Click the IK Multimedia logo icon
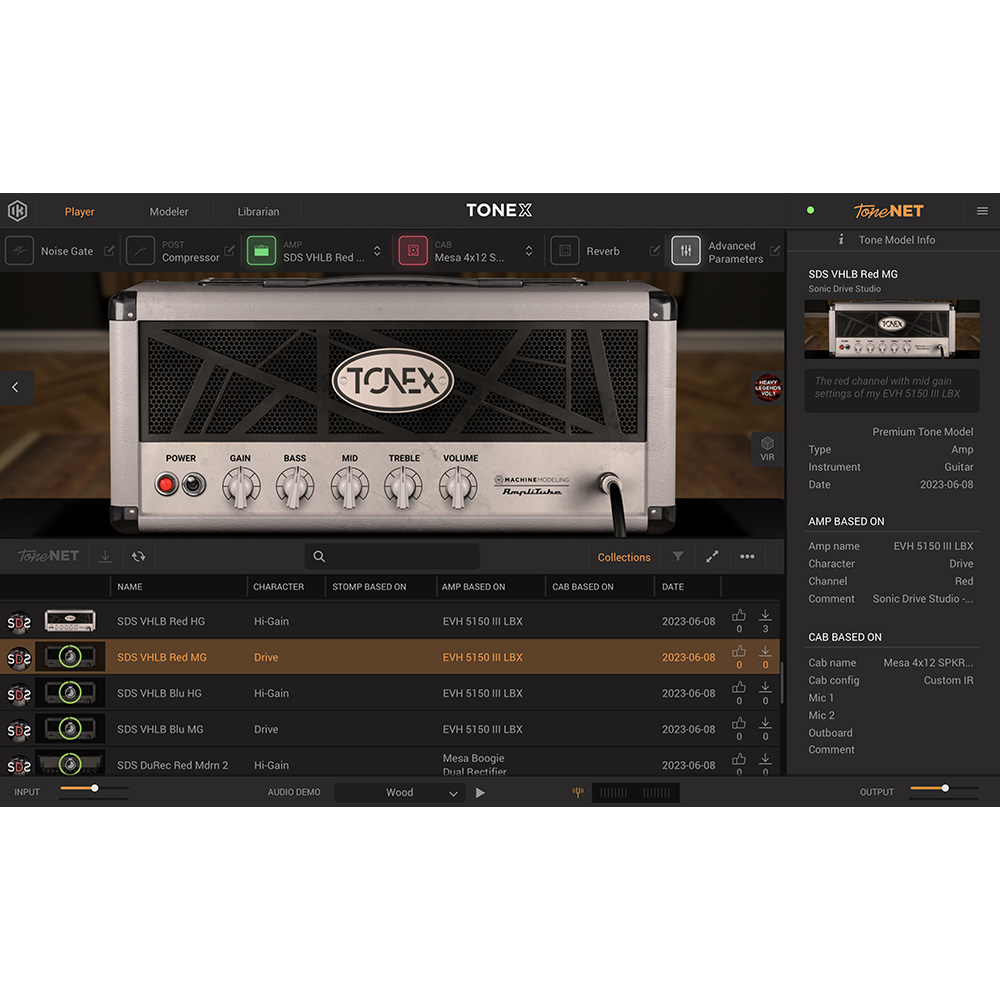This screenshot has height=1000, width=1000. click(17, 211)
